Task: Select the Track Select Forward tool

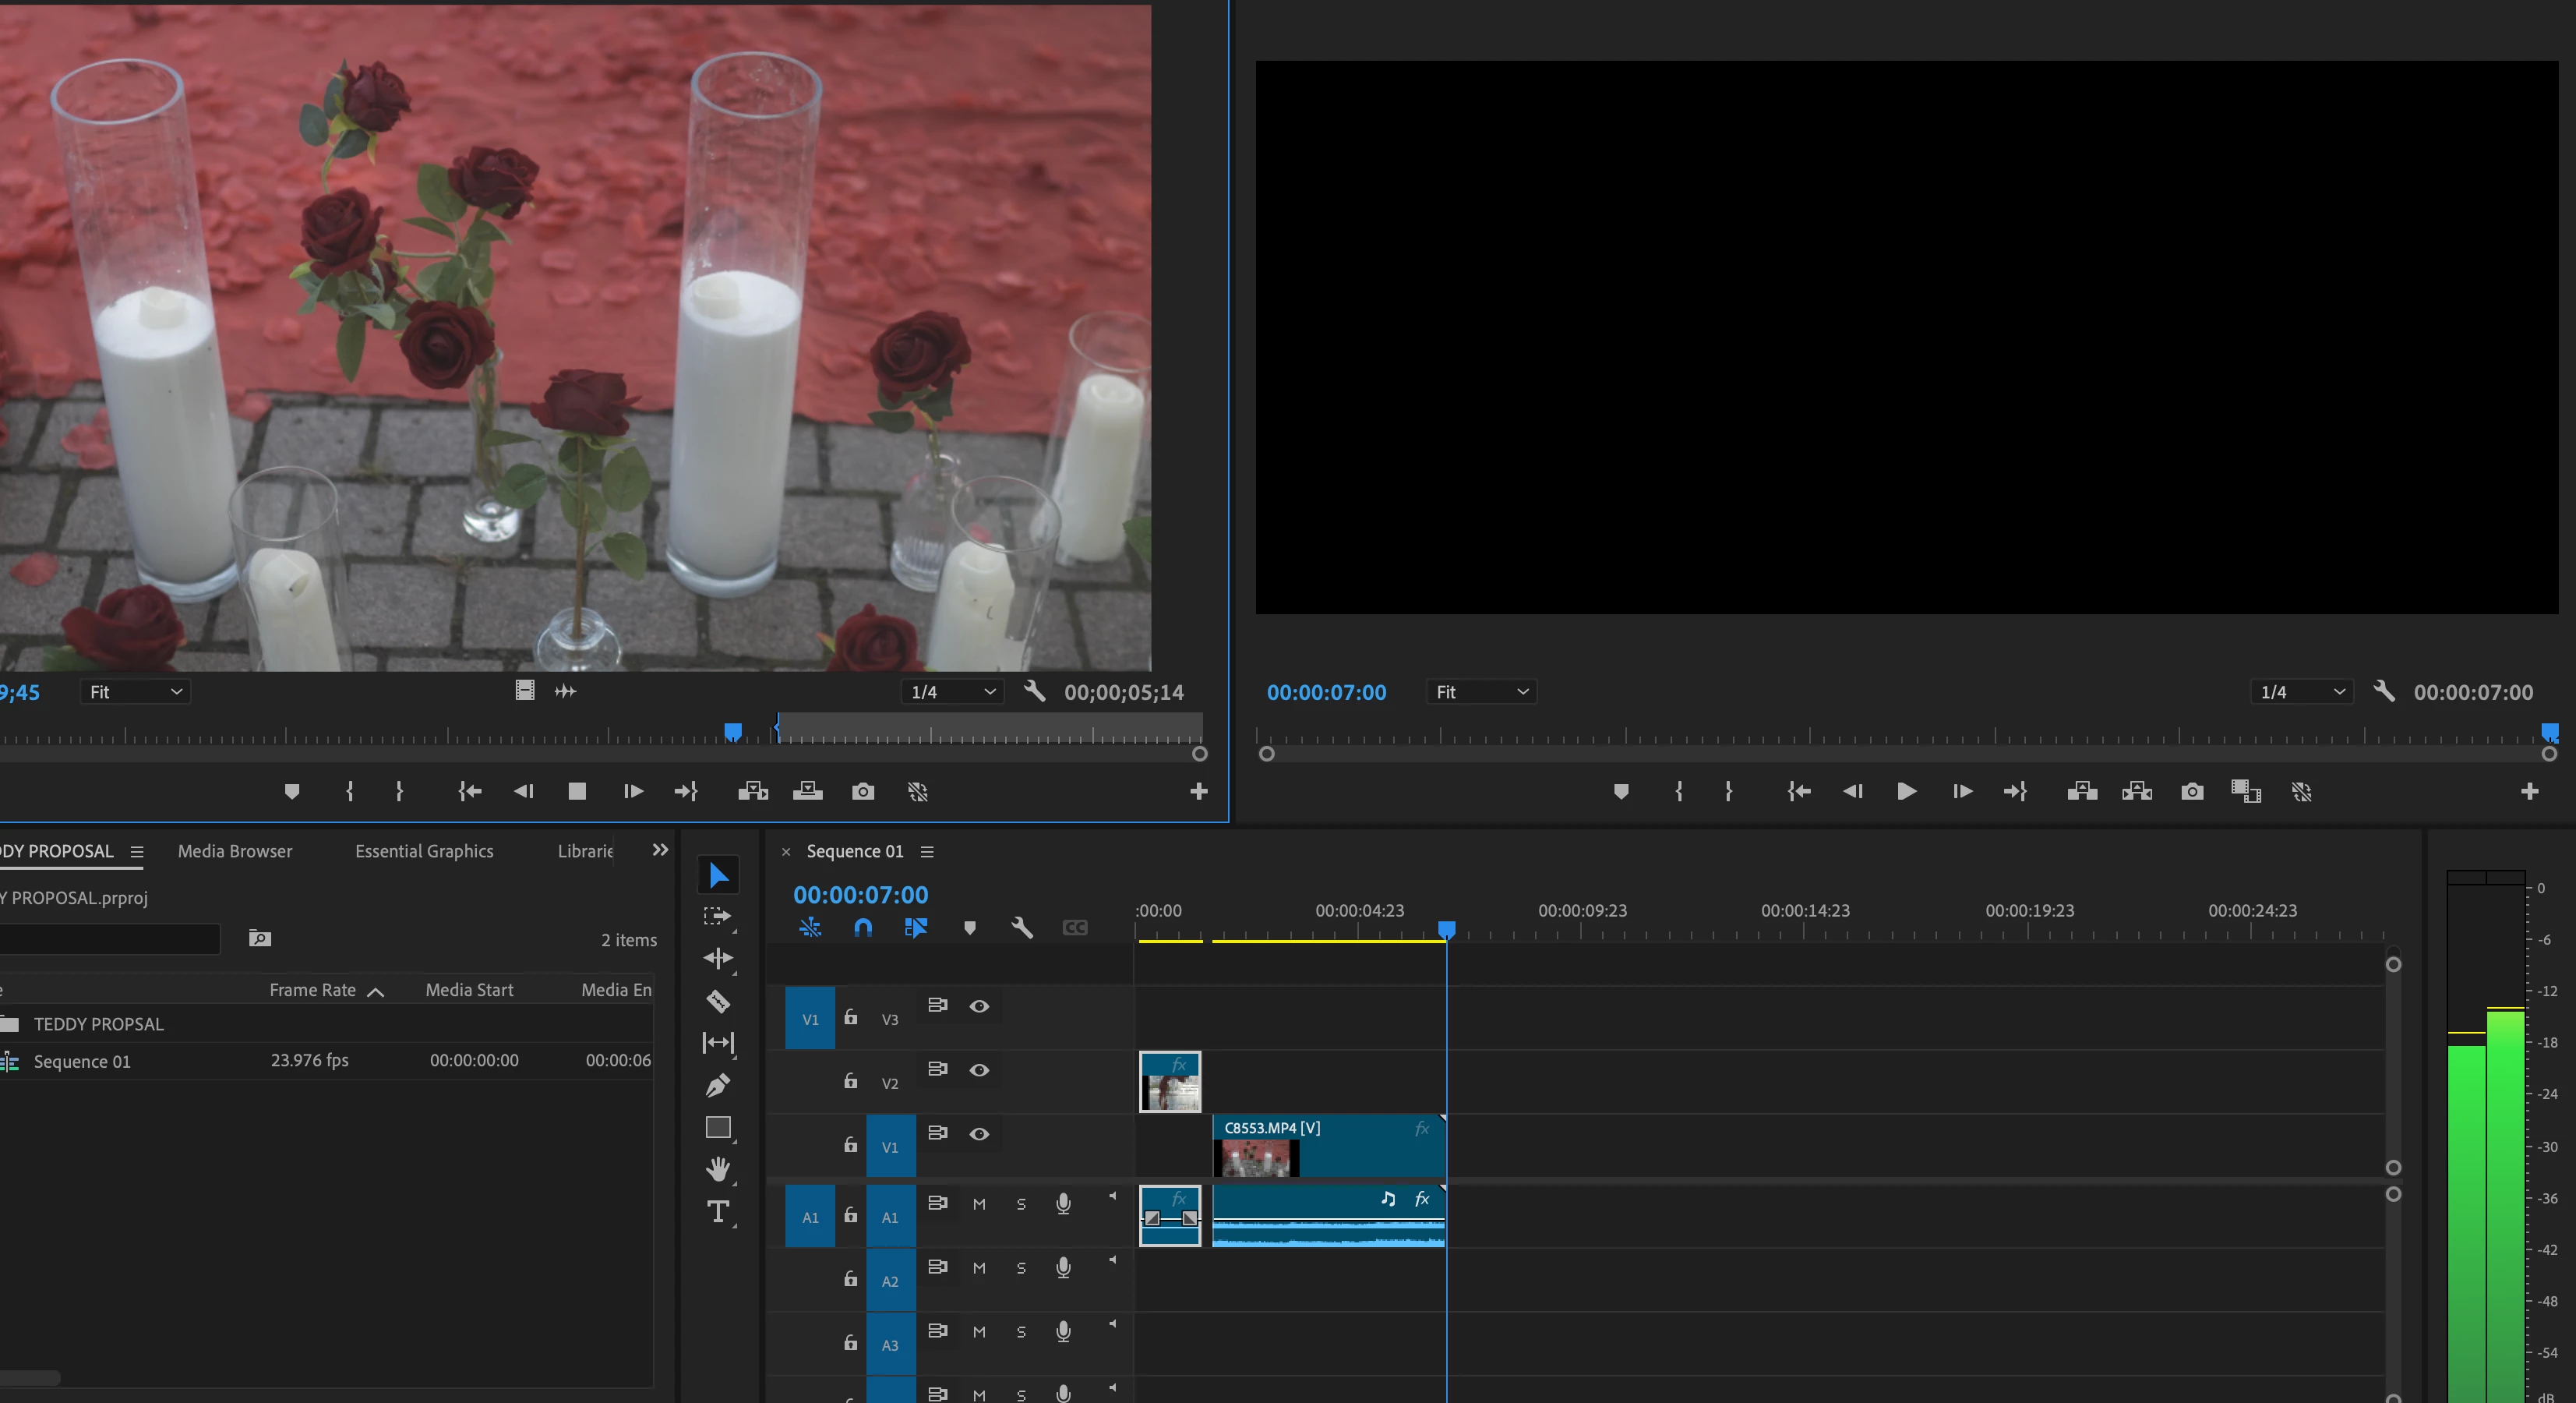Action: click(717, 916)
